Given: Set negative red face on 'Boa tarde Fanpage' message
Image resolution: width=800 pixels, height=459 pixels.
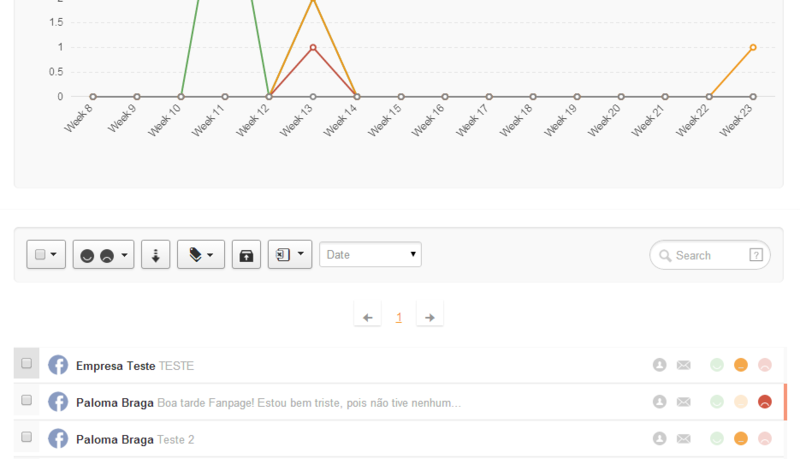Looking at the screenshot, I should [x=765, y=402].
